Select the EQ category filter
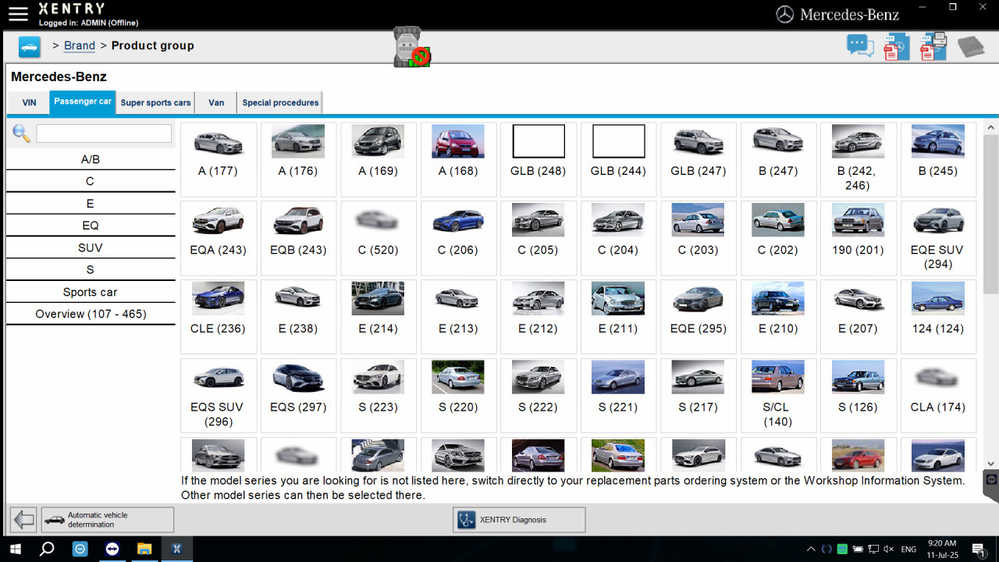 (x=90, y=226)
